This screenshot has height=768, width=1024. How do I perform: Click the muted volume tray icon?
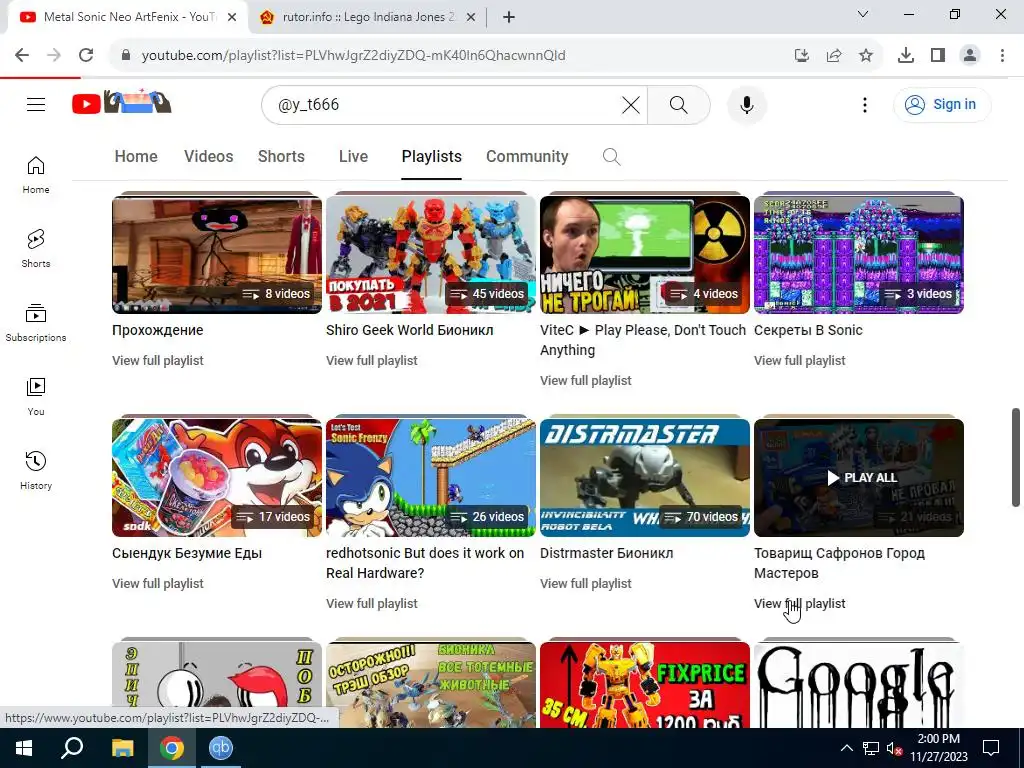pos(894,748)
